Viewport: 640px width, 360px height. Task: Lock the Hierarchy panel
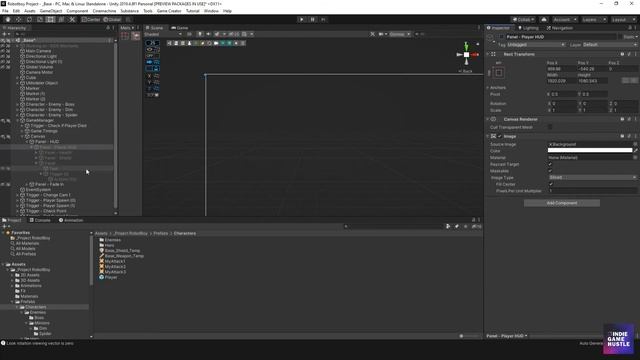click(x=108, y=28)
